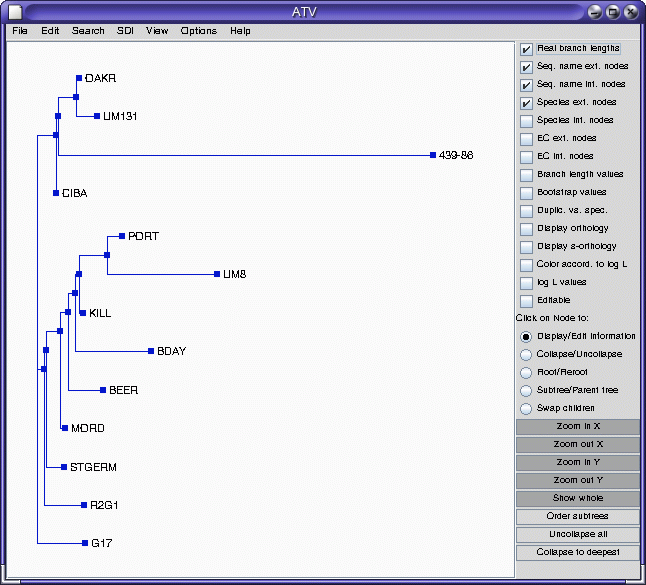646x585 pixels.
Task: Select the Collapse/Uncollapse radio option
Action: click(526, 354)
